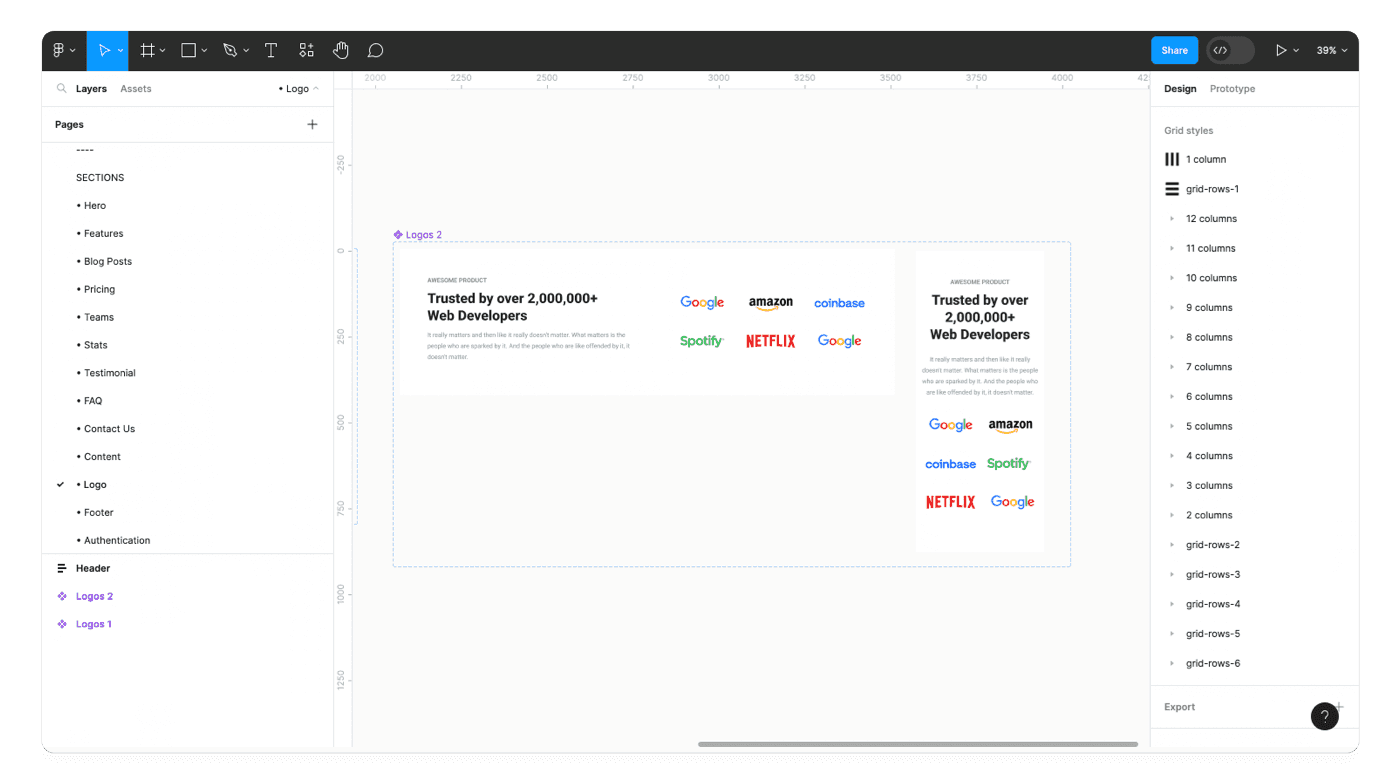Open present options chevron
This screenshot has width=1400, height=779.
(x=1296, y=51)
